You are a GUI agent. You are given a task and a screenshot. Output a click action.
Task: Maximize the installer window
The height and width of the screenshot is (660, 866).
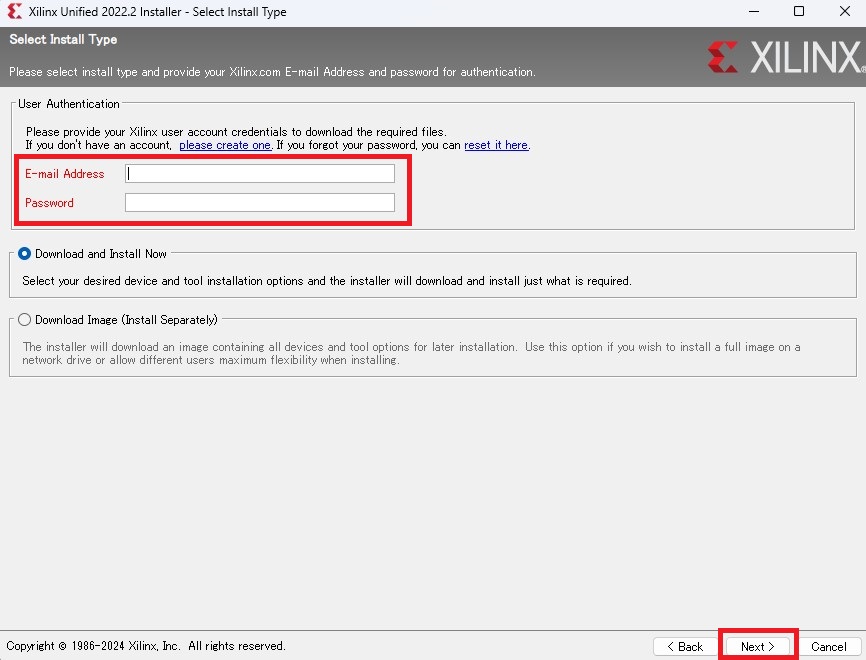coord(799,12)
